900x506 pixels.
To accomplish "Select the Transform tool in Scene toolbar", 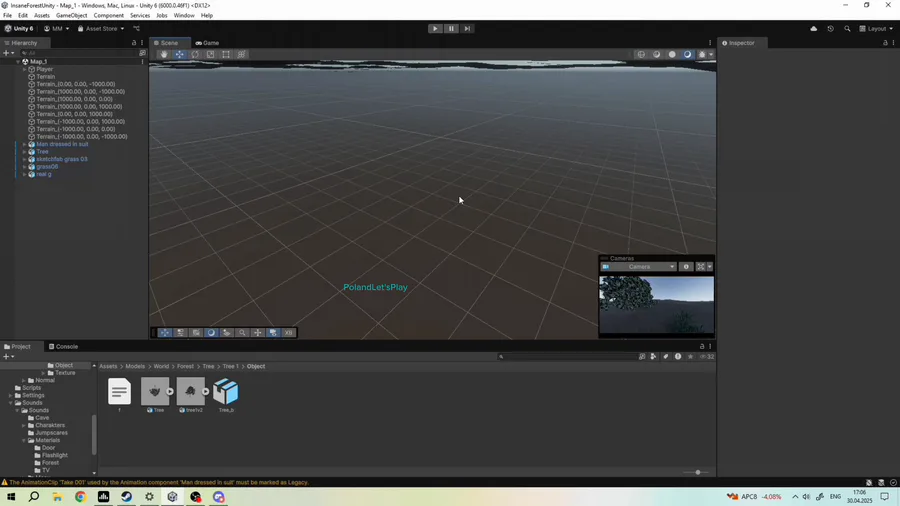I will (x=242, y=55).
